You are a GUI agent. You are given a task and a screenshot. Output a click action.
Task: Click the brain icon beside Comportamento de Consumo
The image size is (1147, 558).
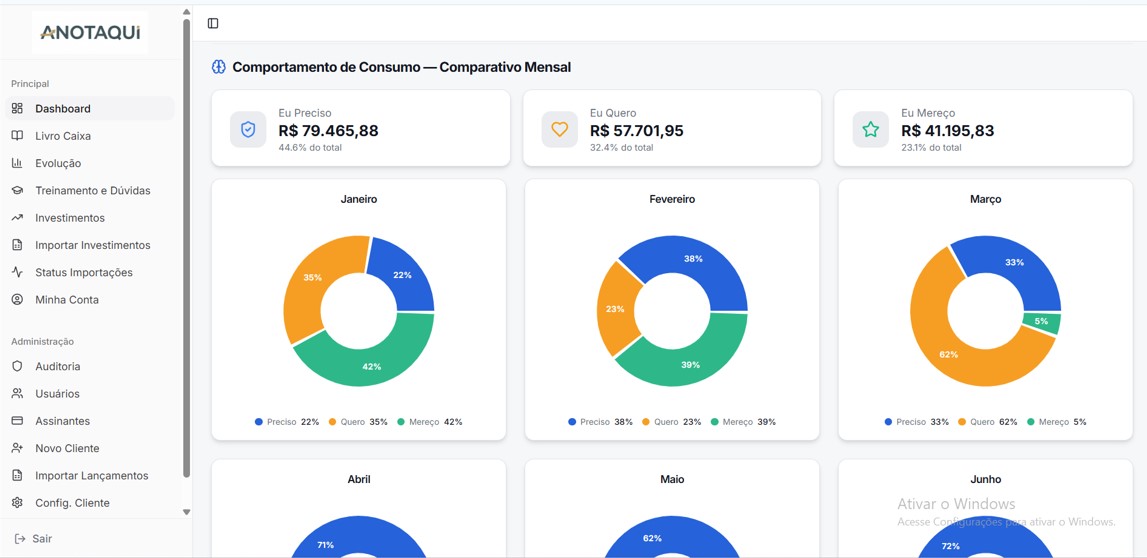point(219,67)
